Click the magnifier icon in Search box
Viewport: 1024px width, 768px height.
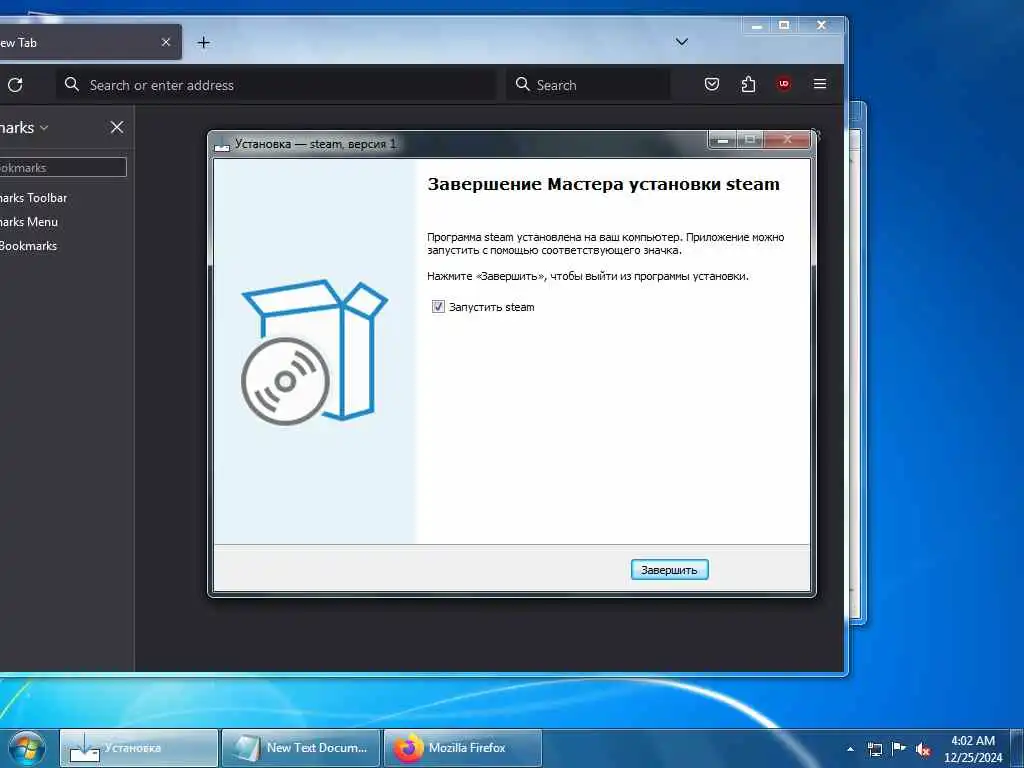click(x=522, y=84)
